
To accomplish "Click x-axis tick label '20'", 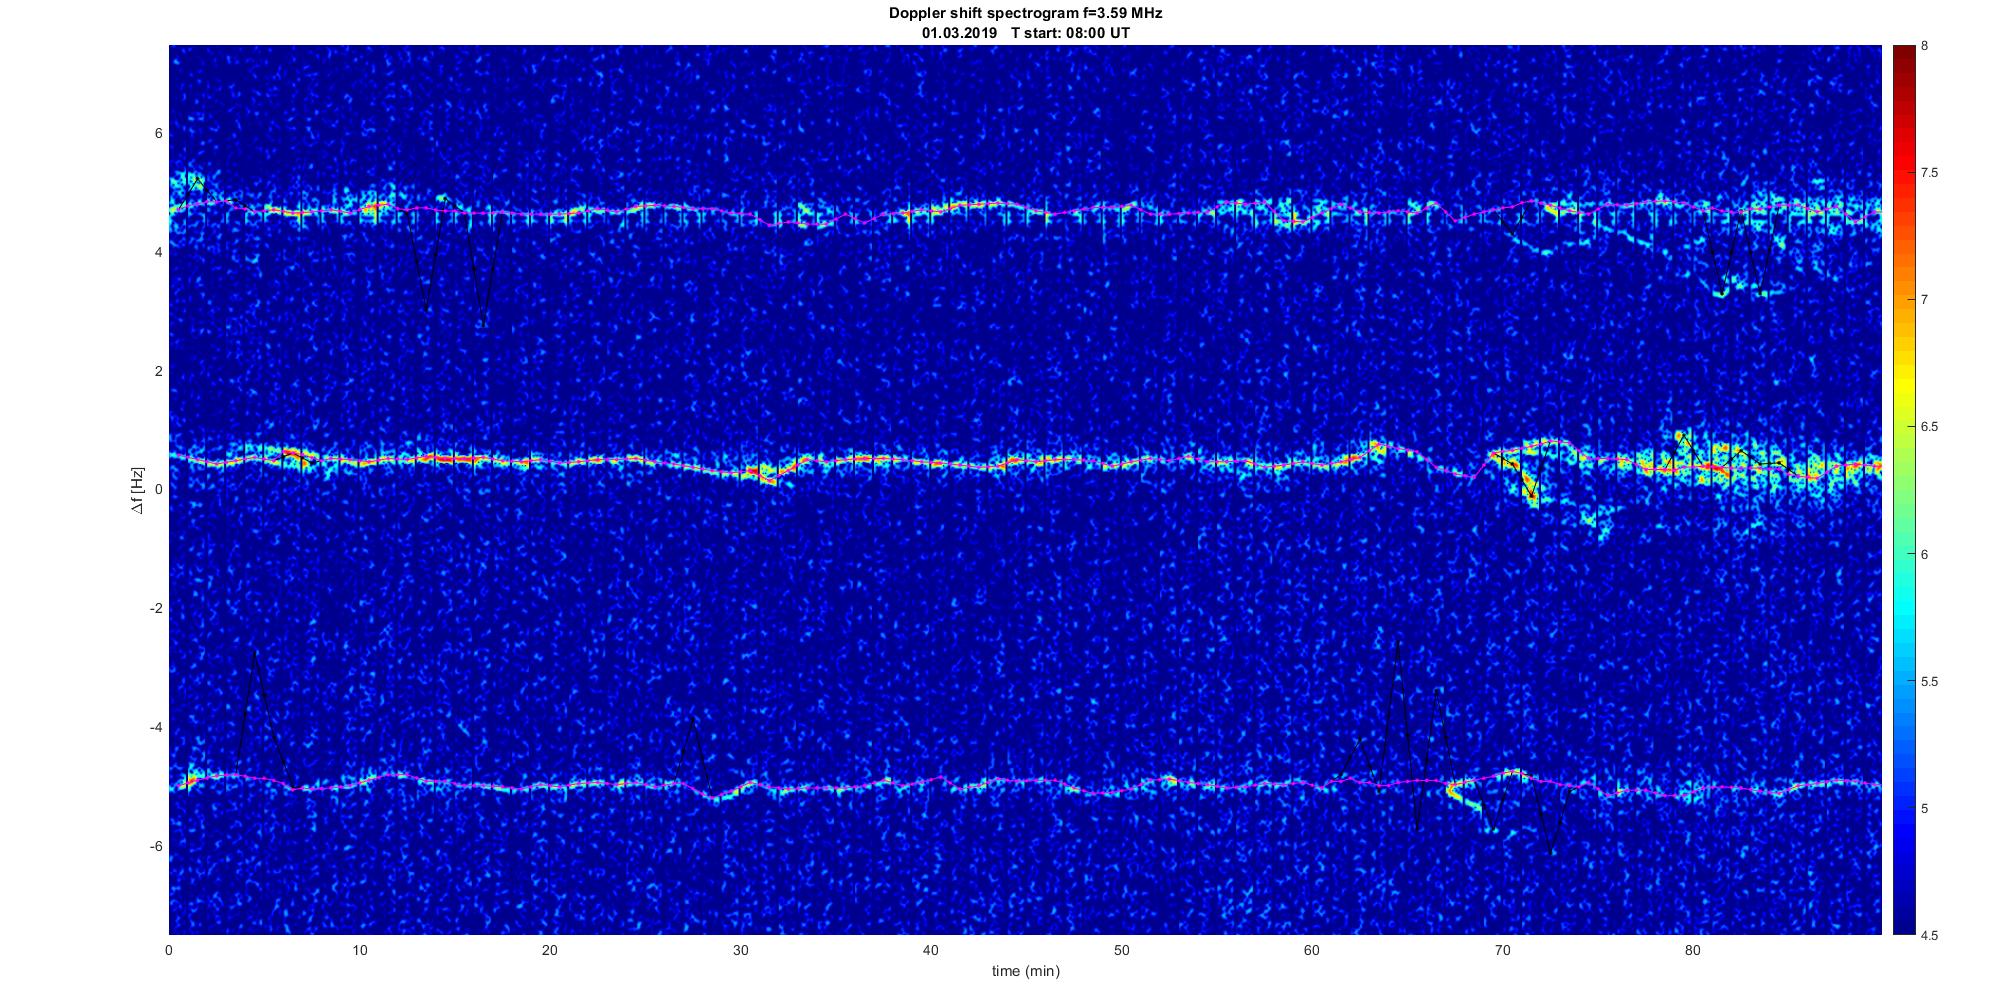I will tap(550, 950).
